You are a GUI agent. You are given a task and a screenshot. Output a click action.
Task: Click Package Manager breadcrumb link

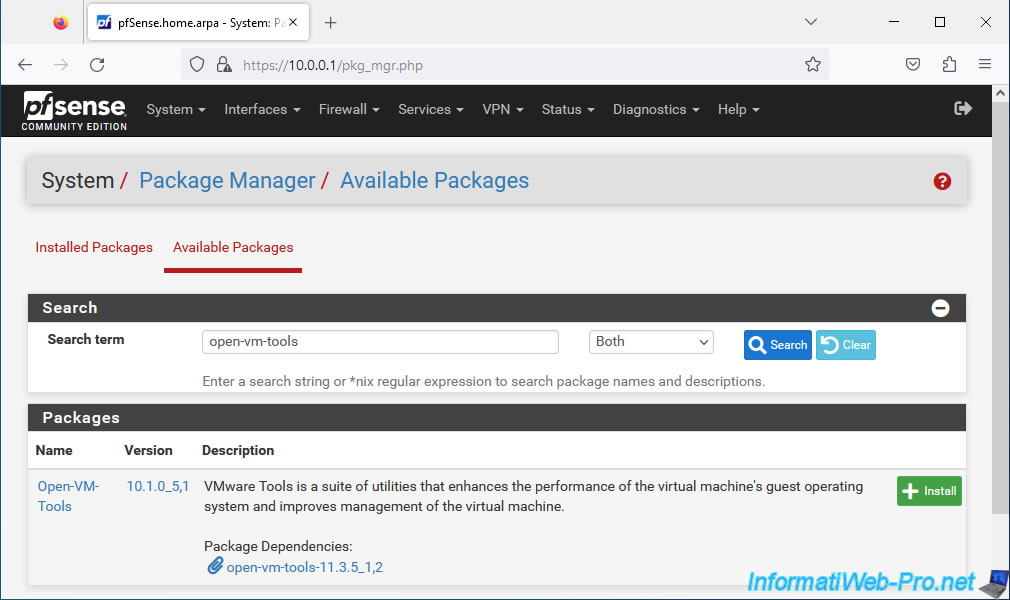227,180
